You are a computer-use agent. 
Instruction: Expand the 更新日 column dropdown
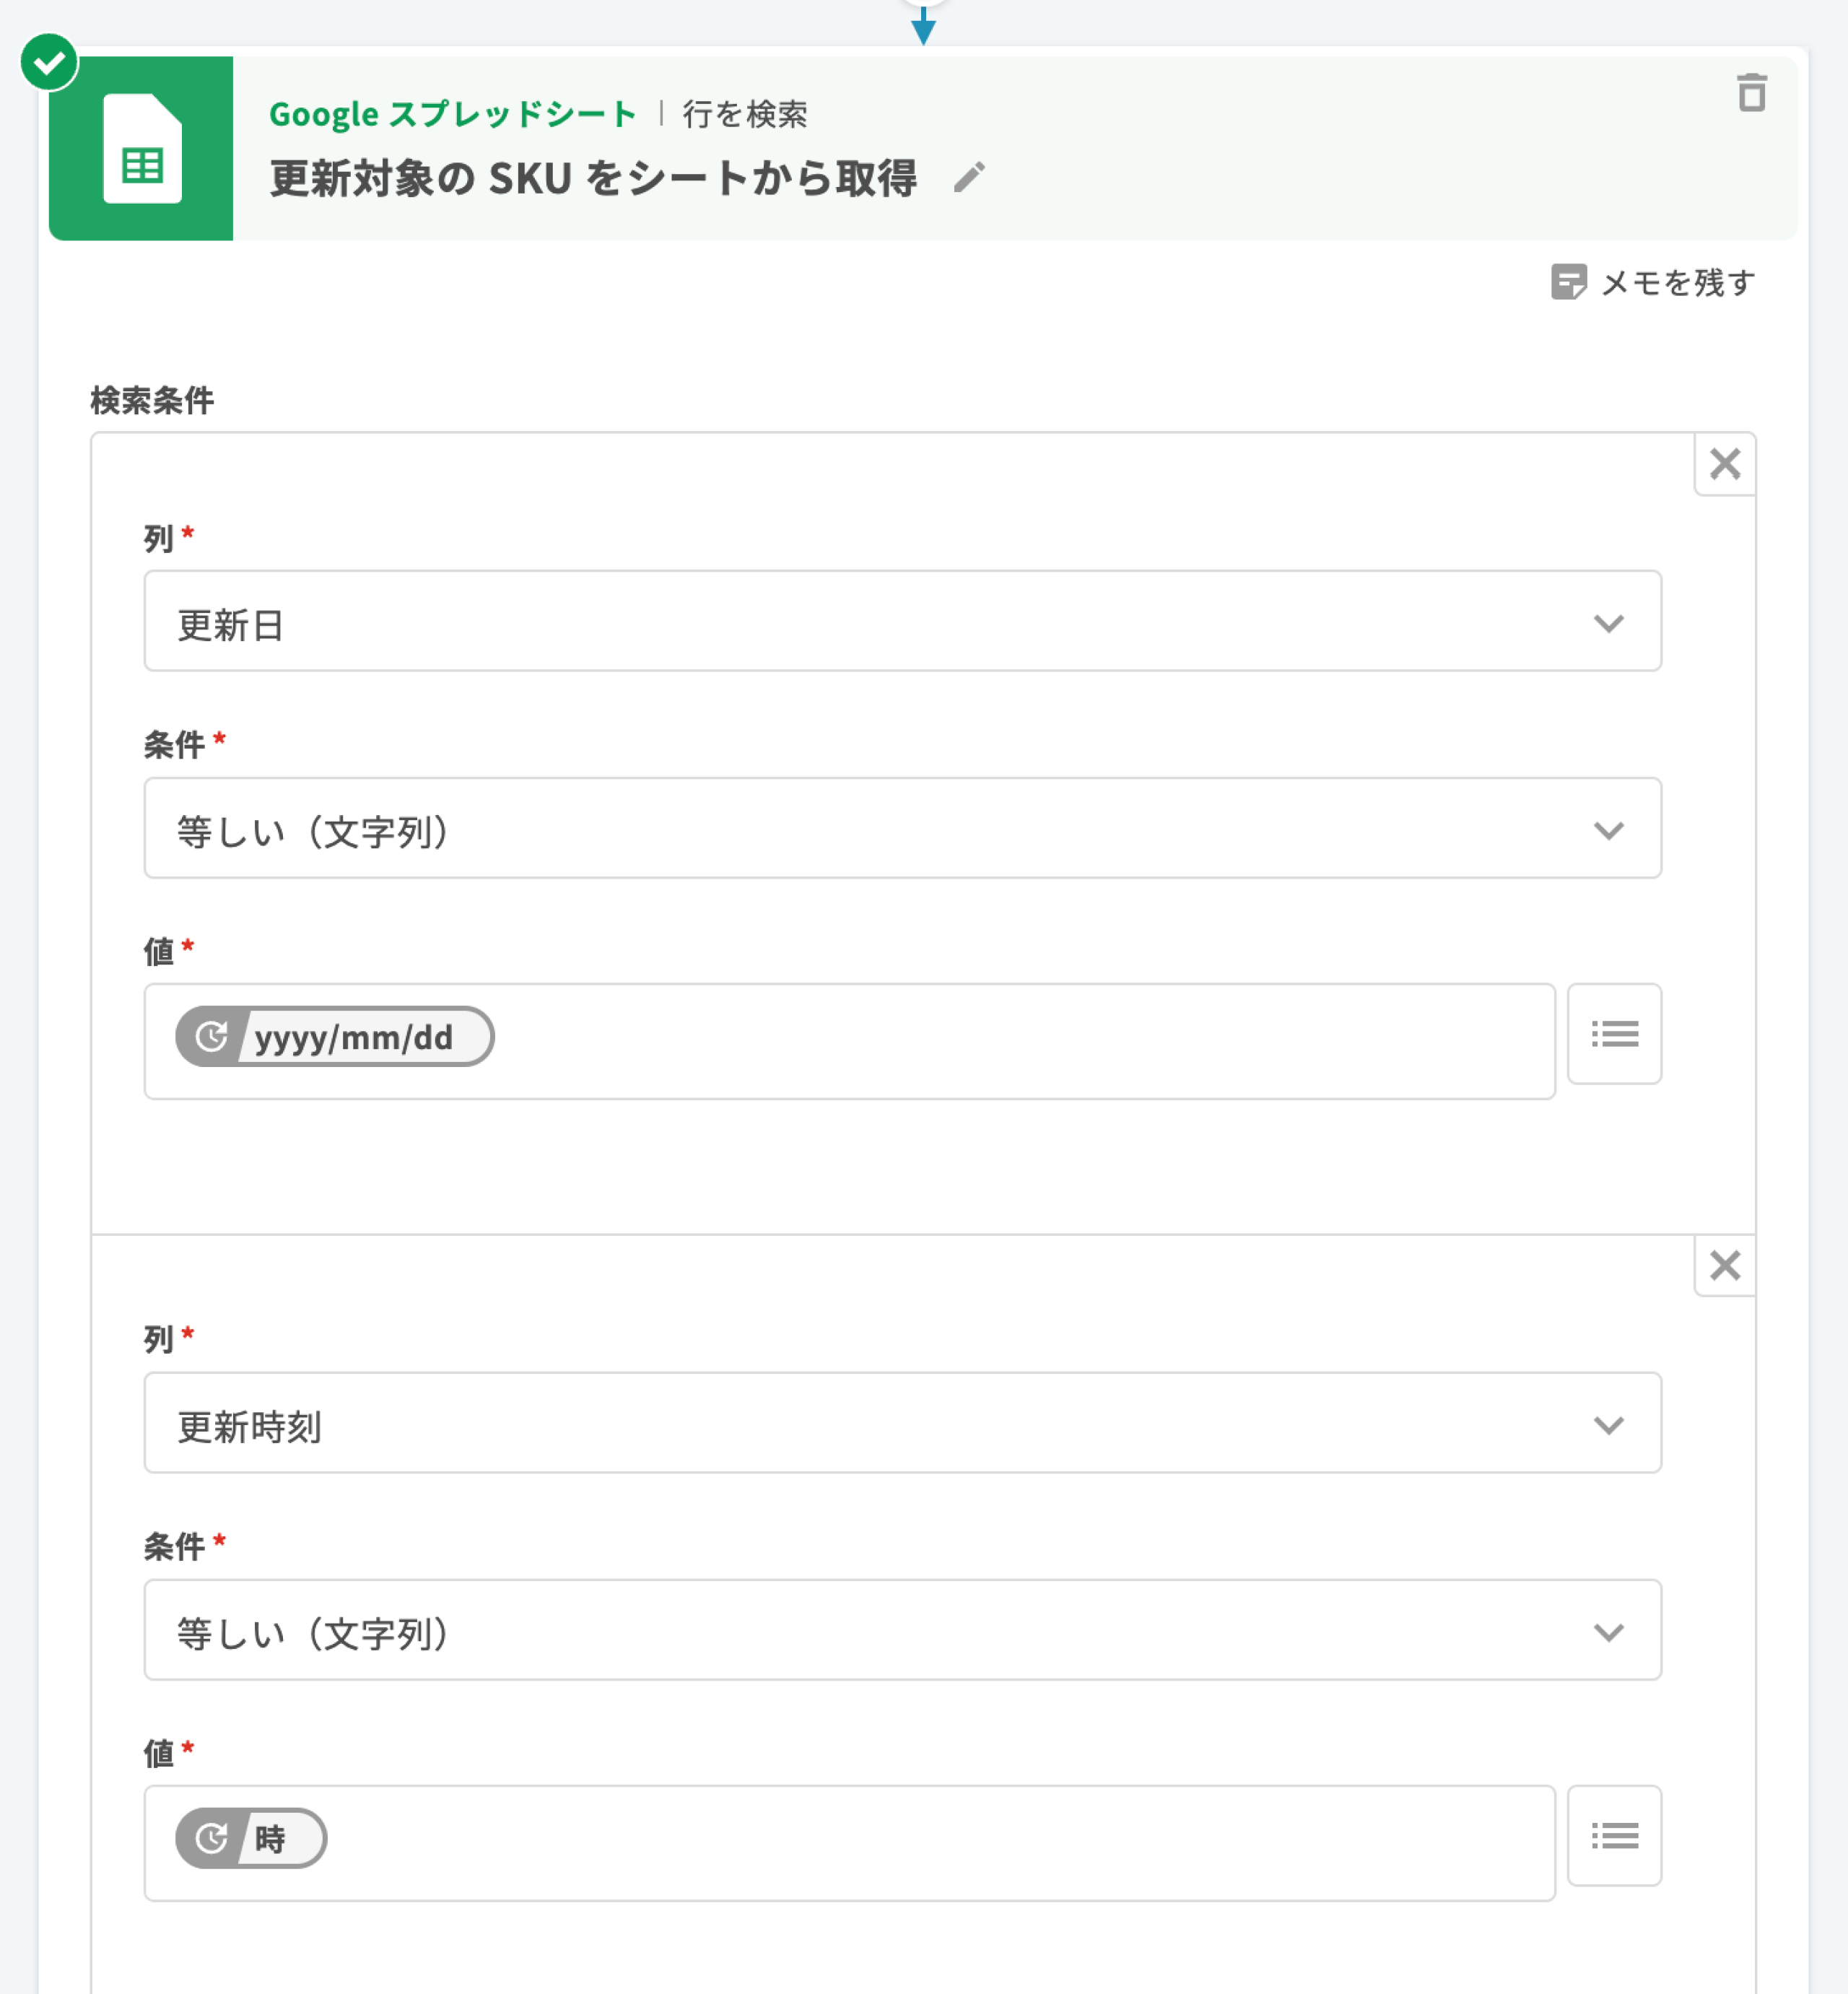902,621
